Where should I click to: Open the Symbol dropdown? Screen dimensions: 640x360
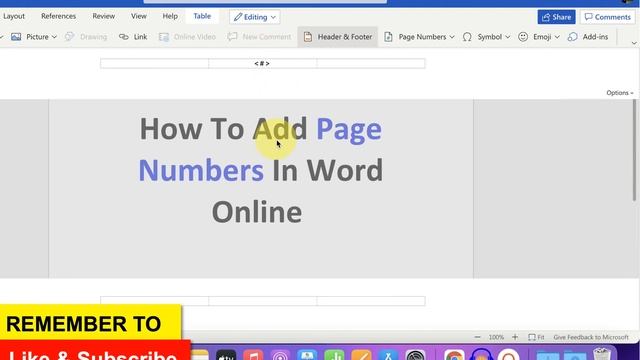486,37
